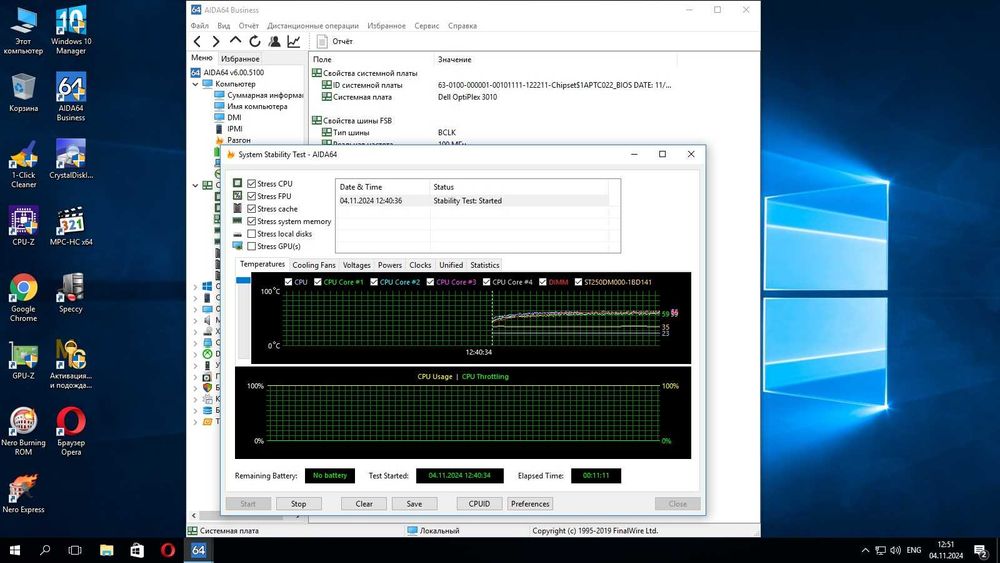Go up one level in AIDA64 toolbar
This screenshot has height=563, width=1000.
pos(235,41)
